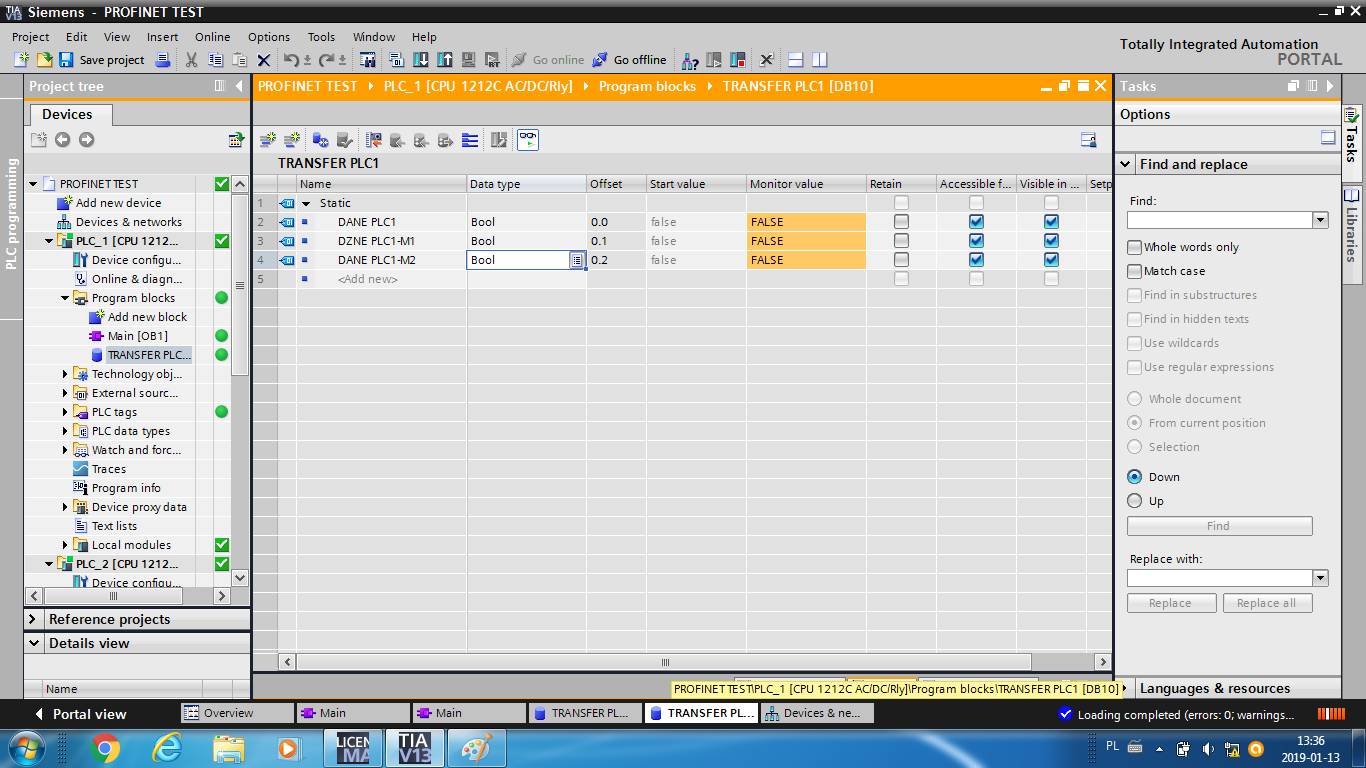1366x768 pixels.
Task: Cut selection with the scissors icon
Action: (191, 60)
